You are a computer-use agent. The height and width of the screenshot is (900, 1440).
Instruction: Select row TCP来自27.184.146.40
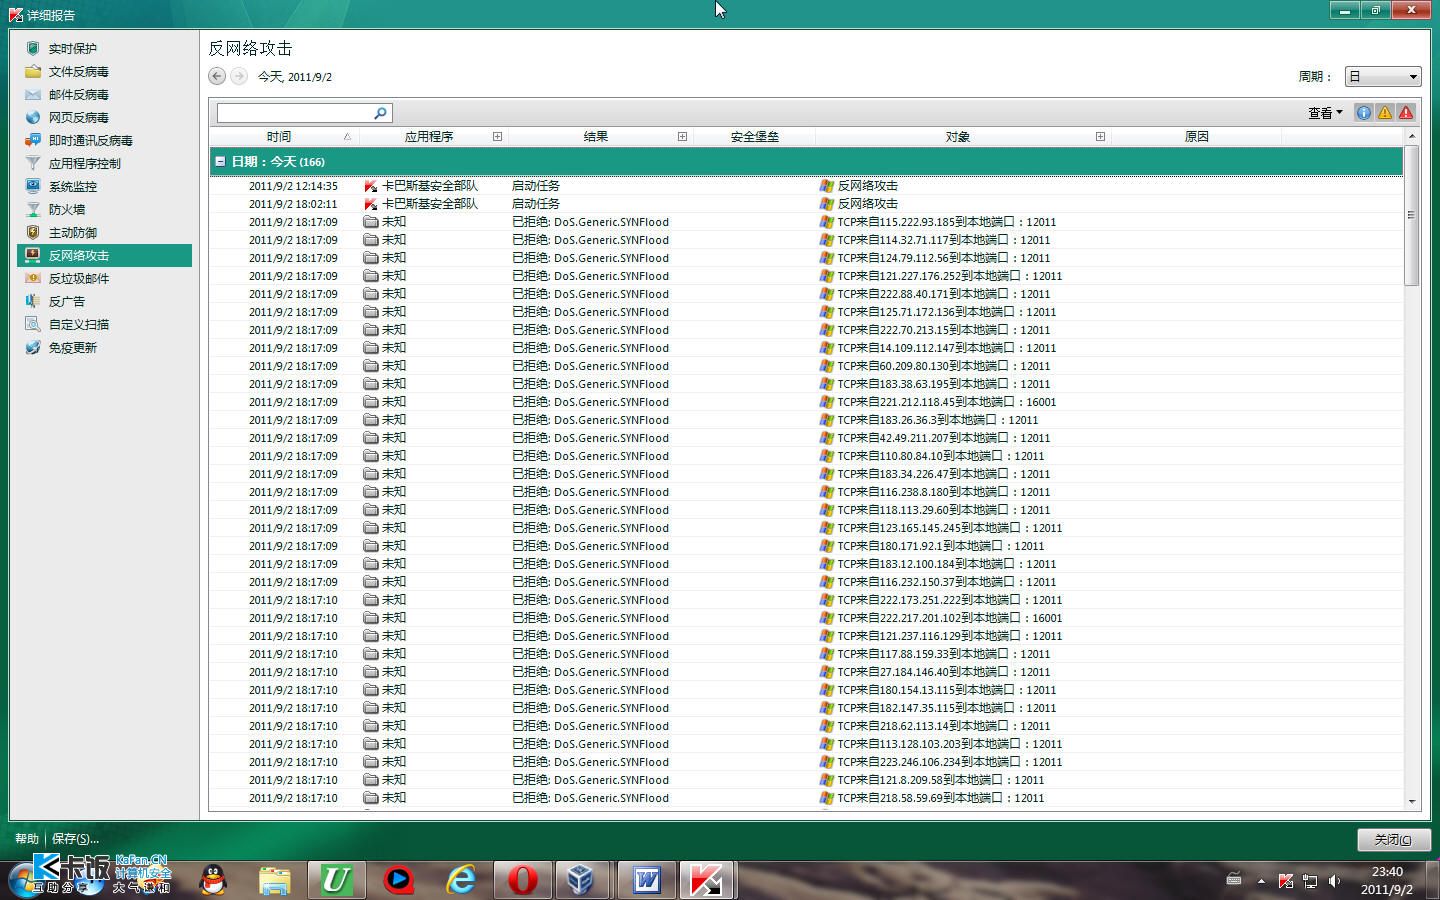pyautogui.click(x=806, y=672)
